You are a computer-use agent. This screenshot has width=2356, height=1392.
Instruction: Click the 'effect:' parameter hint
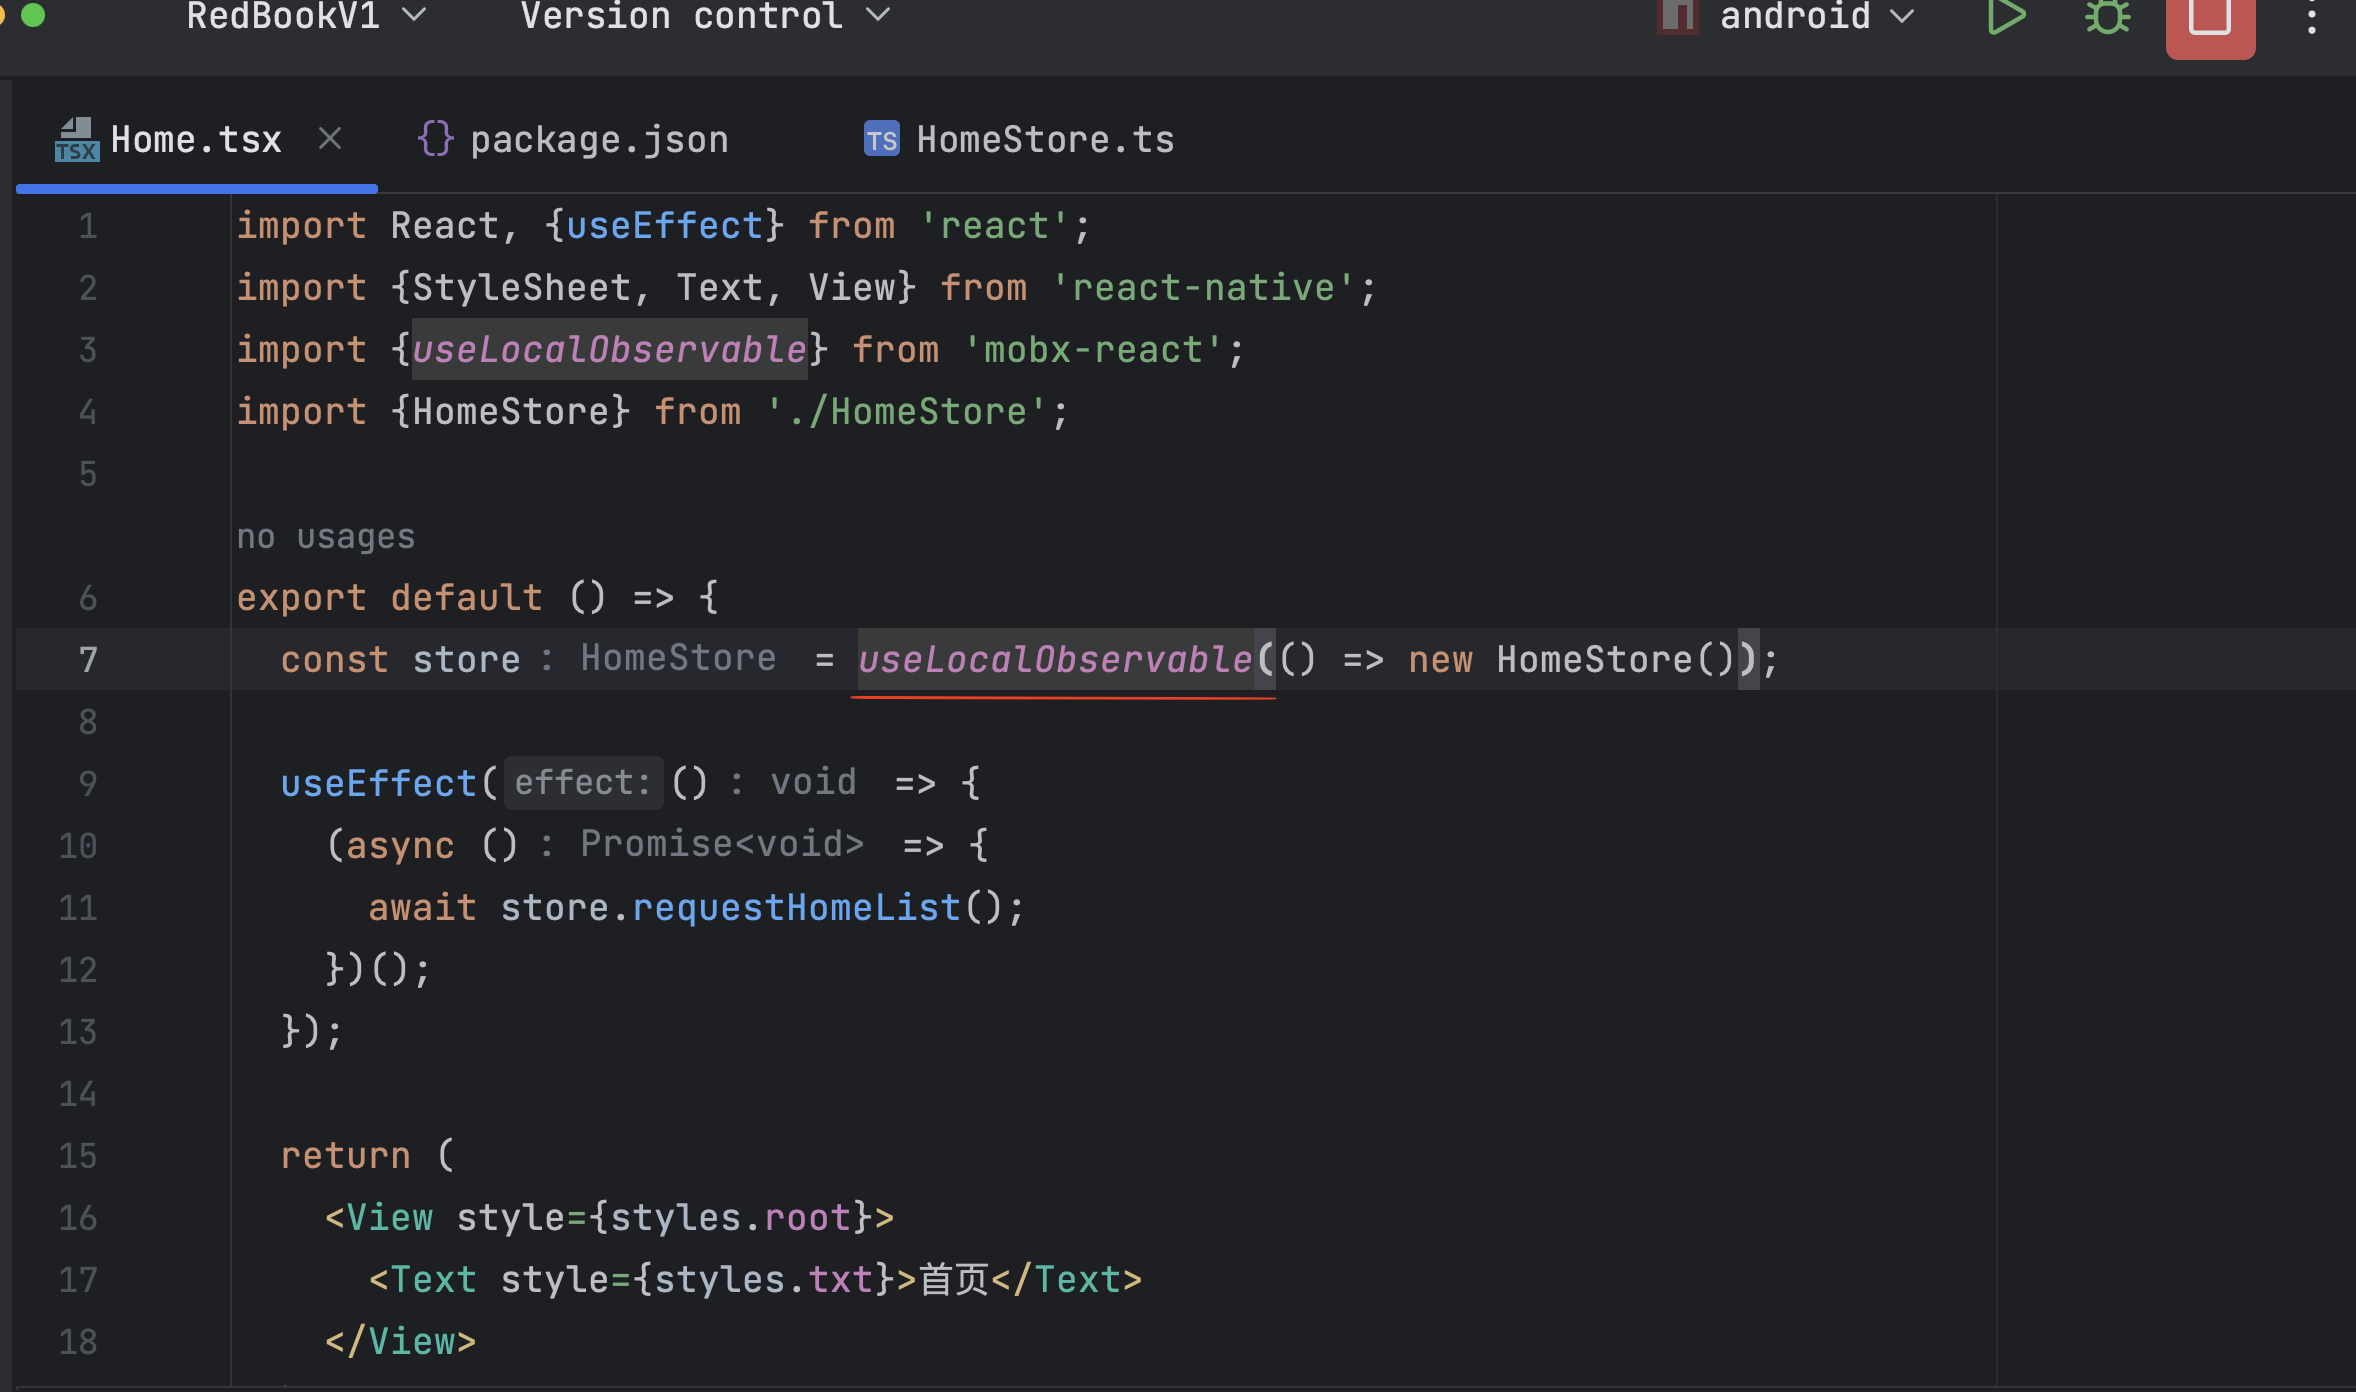[x=583, y=782]
